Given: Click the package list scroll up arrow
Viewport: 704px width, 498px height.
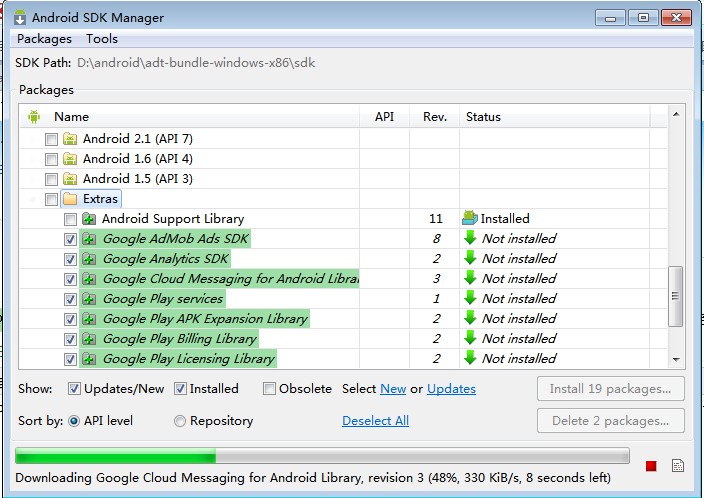Looking at the screenshot, I should (676, 114).
